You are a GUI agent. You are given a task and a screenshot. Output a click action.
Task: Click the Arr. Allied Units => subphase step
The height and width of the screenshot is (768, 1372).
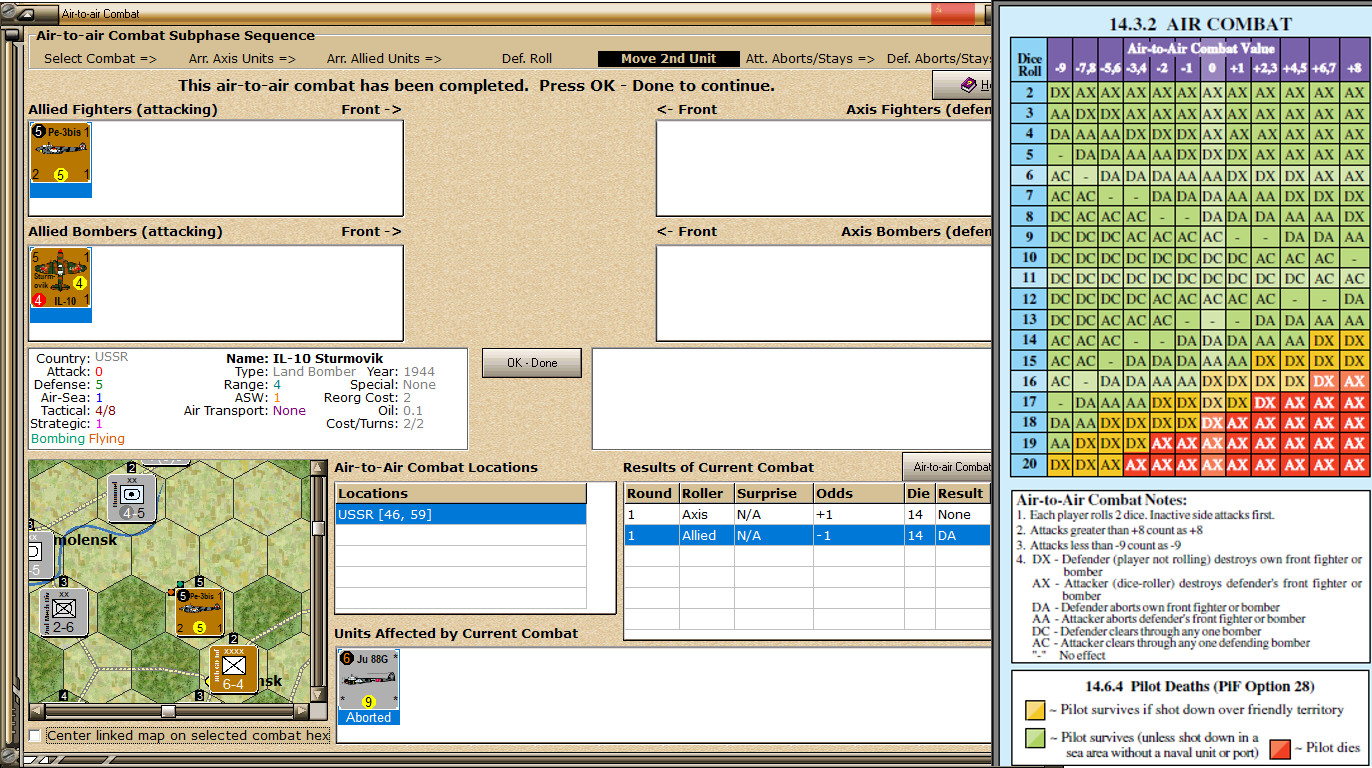click(x=384, y=58)
